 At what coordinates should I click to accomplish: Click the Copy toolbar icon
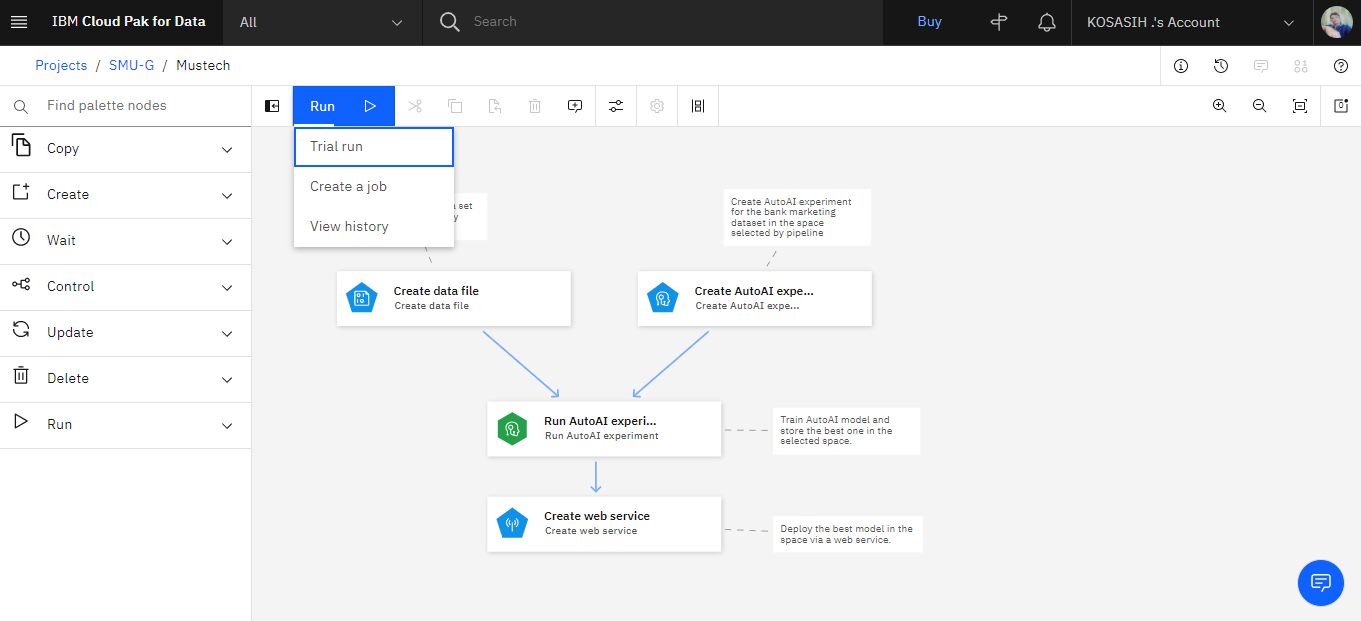click(x=455, y=106)
